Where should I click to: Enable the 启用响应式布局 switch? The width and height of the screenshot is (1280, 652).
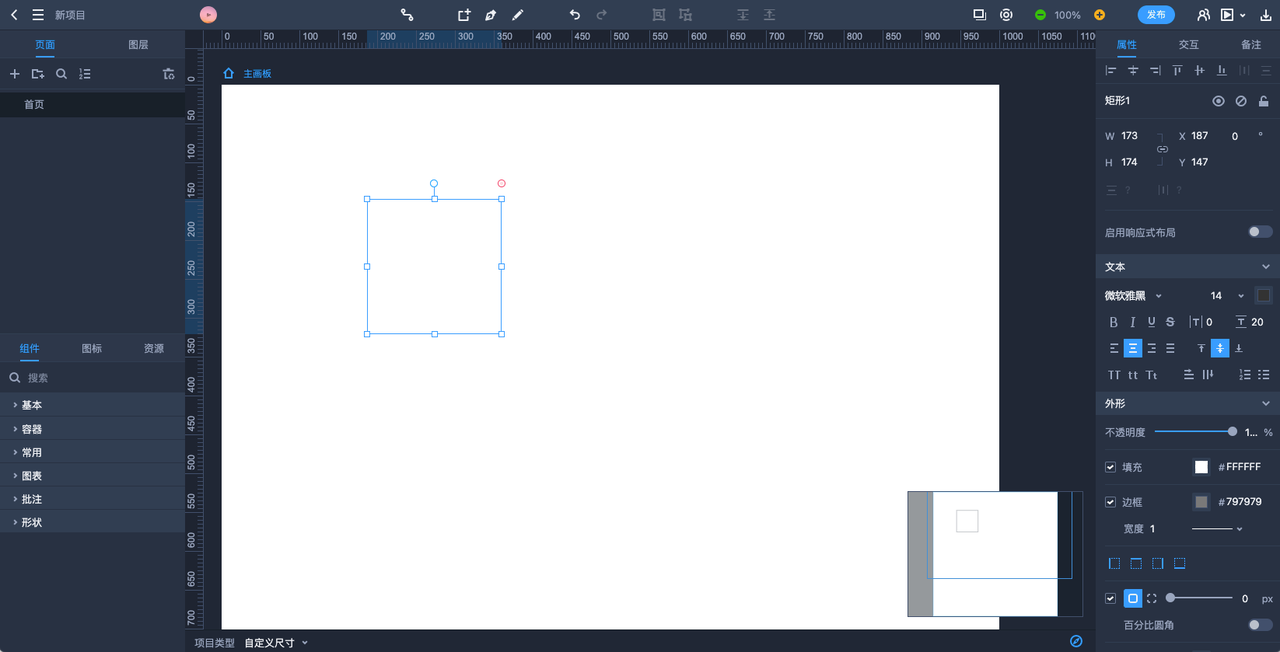(1260, 232)
